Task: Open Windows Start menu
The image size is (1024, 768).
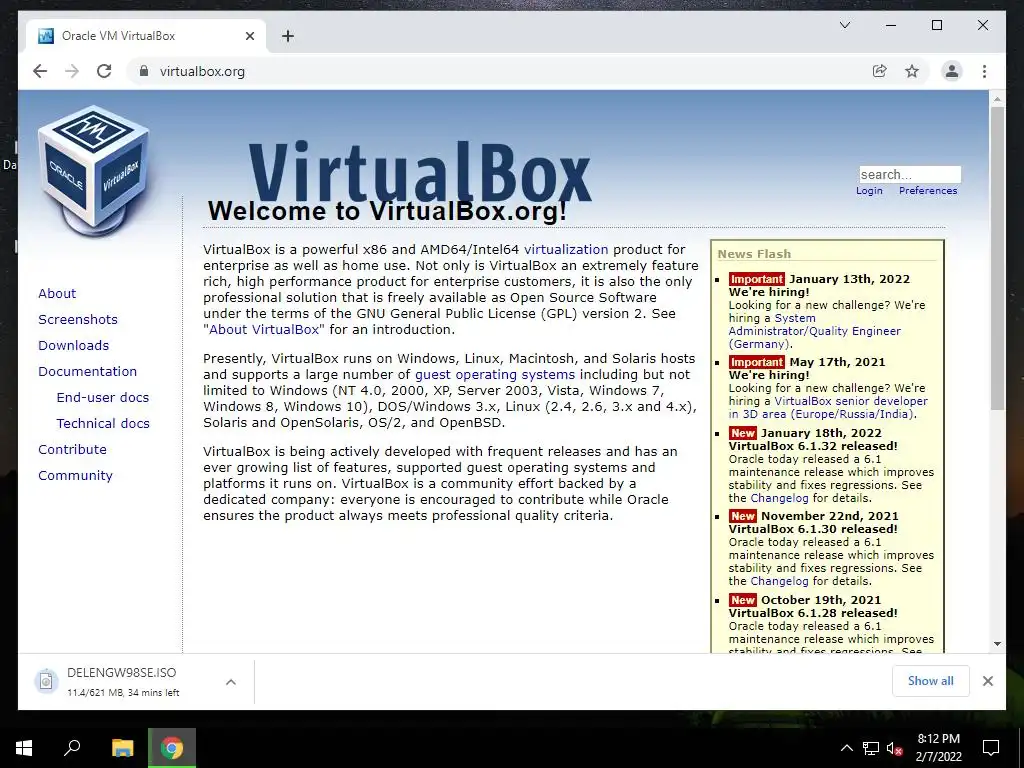Action: pos(24,748)
